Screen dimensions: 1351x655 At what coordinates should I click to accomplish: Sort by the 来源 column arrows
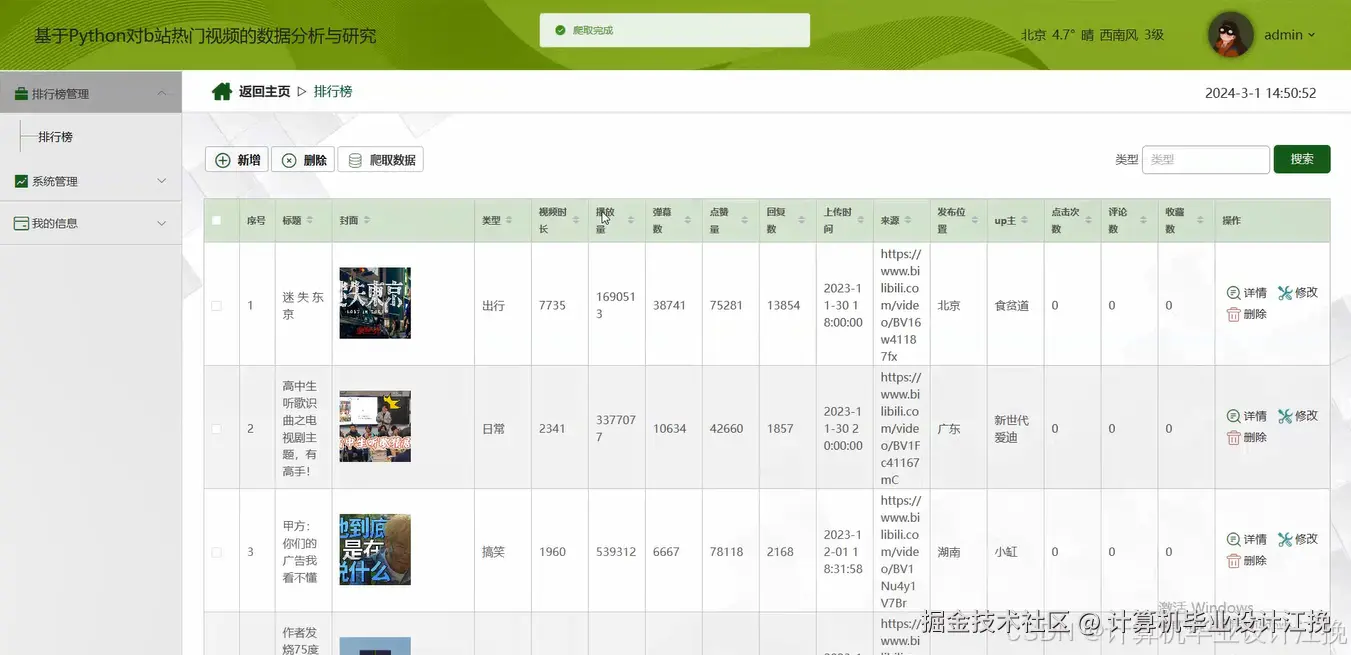click(908, 220)
